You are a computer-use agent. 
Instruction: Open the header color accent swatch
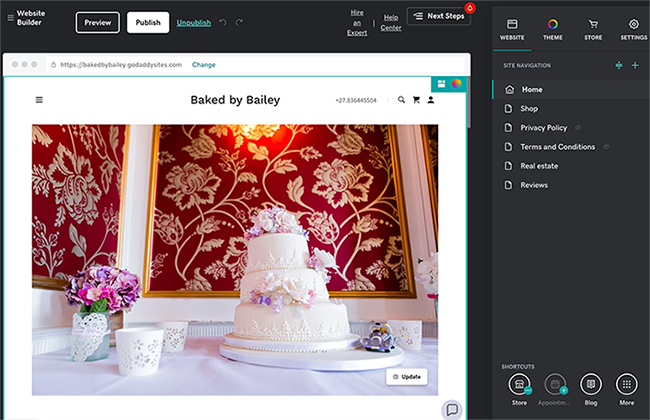[x=456, y=84]
